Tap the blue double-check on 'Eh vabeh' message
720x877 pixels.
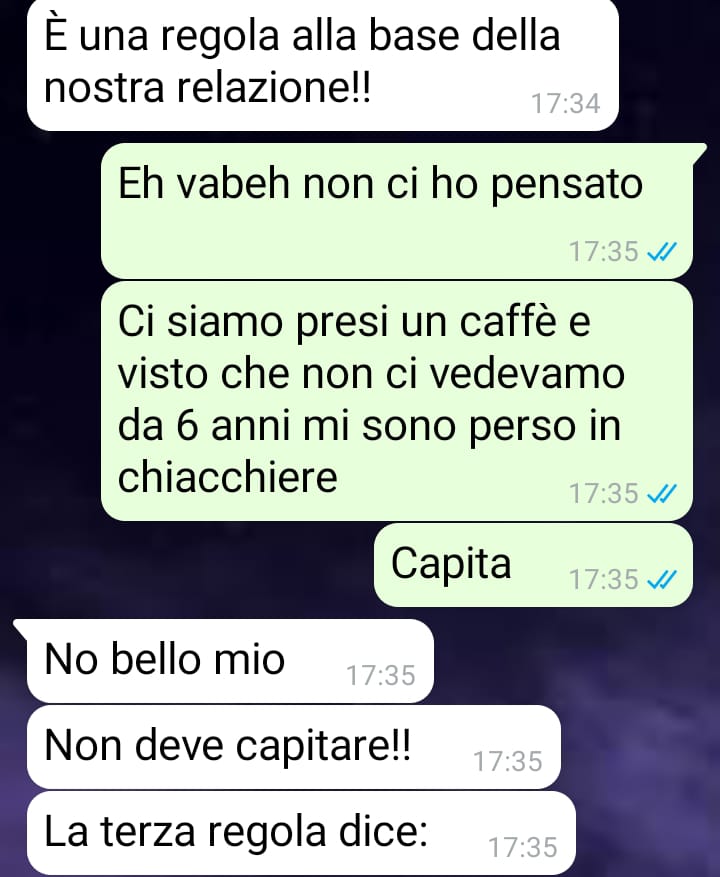point(662,252)
